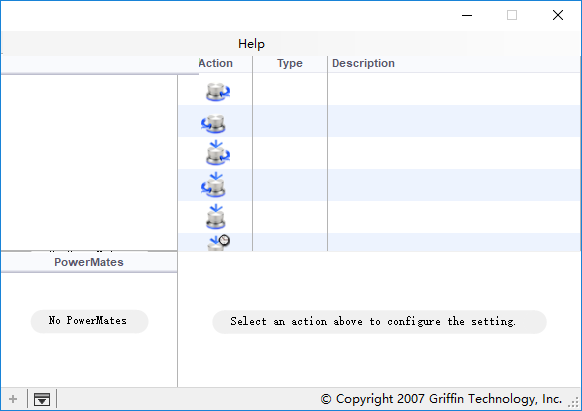Click the plus add button at bottom left
582x411 pixels.
point(13,399)
